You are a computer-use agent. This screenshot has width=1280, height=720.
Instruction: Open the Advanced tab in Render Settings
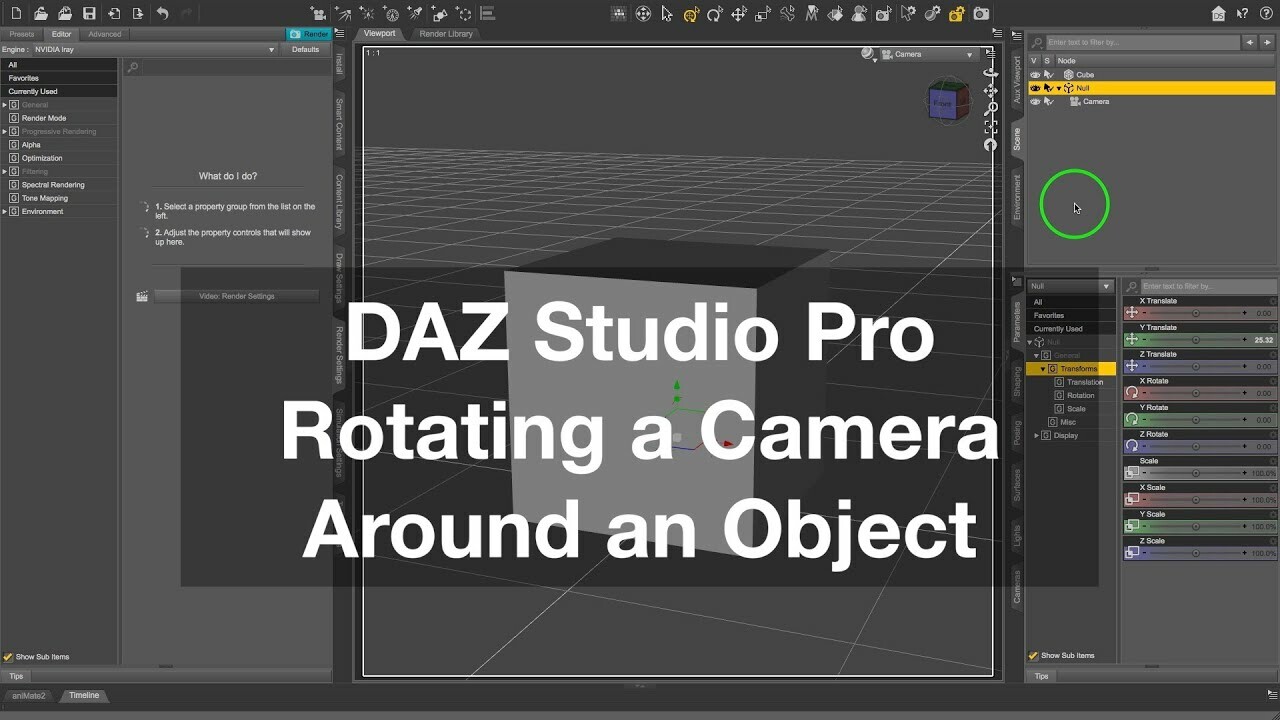pyautogui.click(x=104, y=33)
